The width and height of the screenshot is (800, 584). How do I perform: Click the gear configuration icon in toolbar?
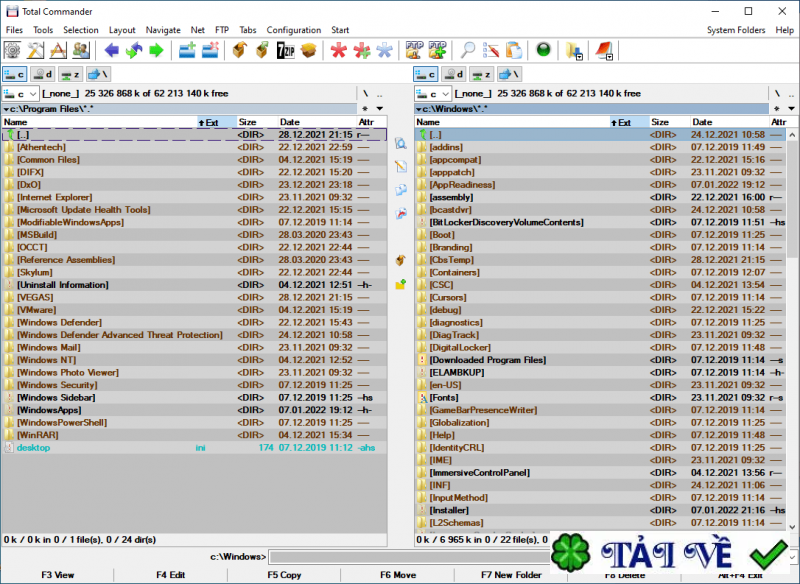coord(13,50)
